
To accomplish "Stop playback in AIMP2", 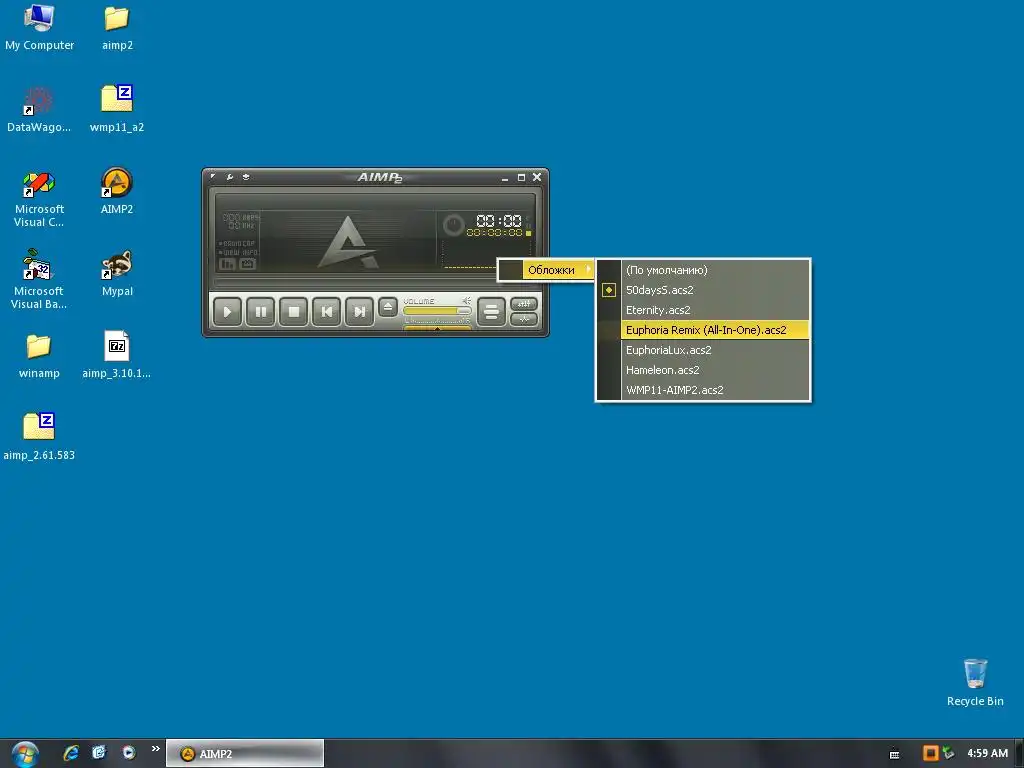I will [x=294, y=312].
